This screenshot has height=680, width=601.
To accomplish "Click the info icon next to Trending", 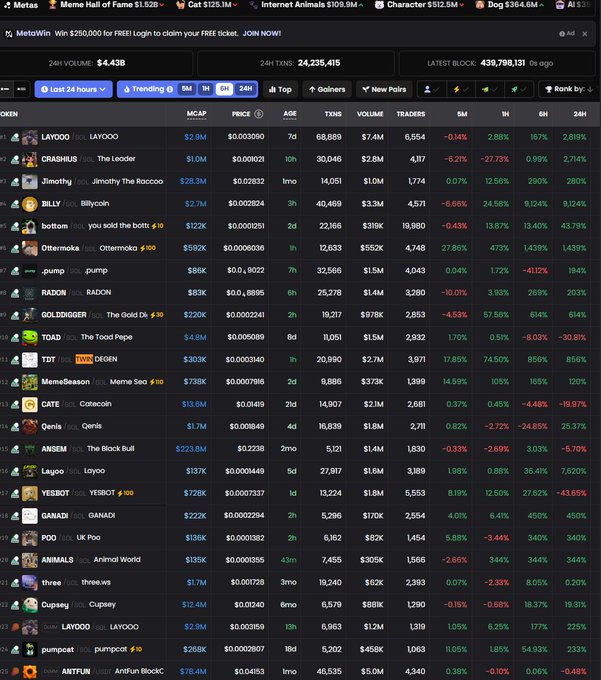I will tap(170, 89).
